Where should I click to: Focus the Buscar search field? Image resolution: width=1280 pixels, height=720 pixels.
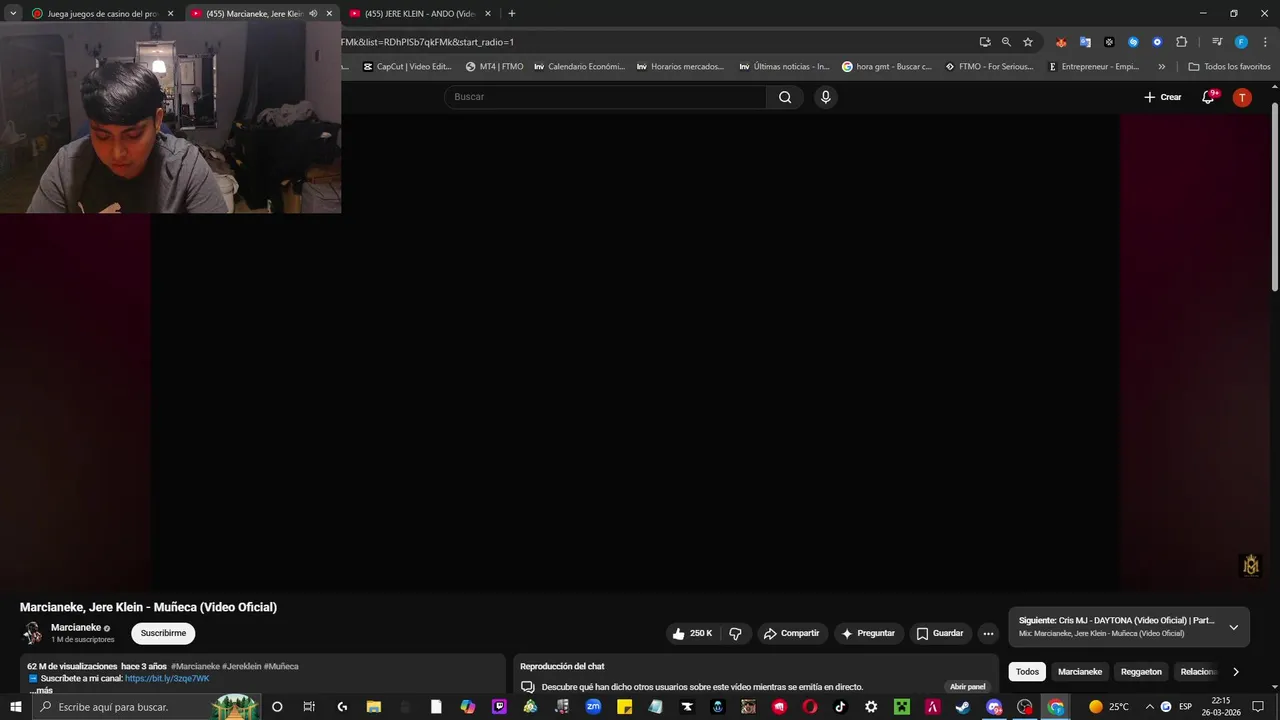[x=605, y=97]
